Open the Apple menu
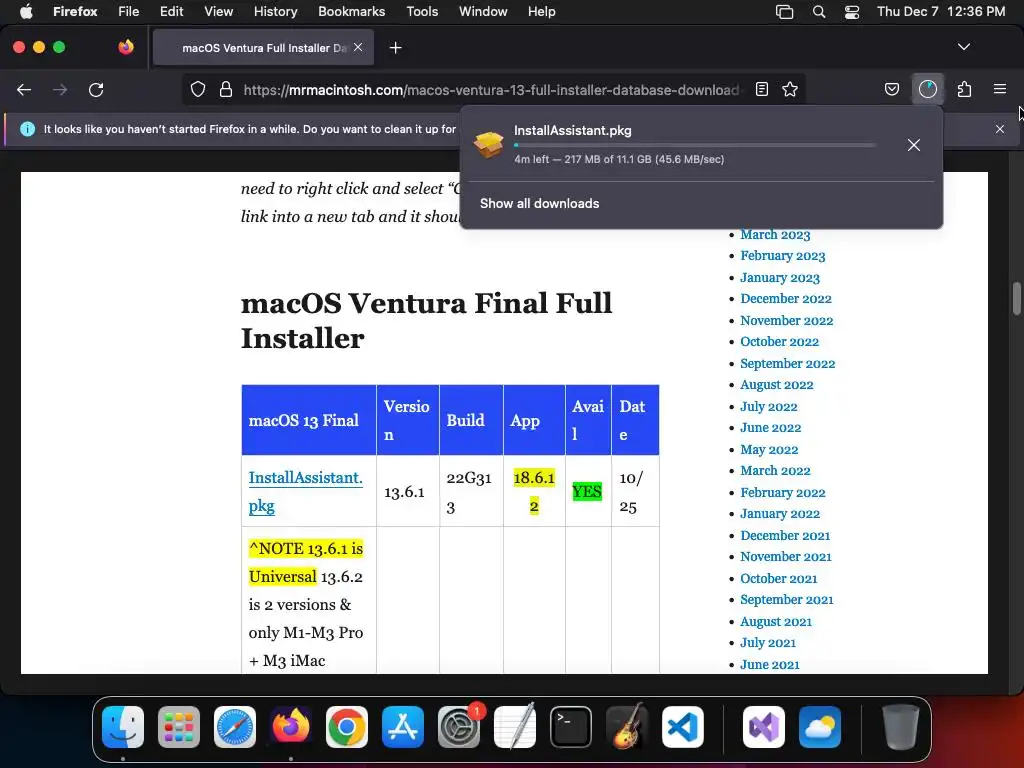This screenshot has height=768, width=1024. point(26,11)
